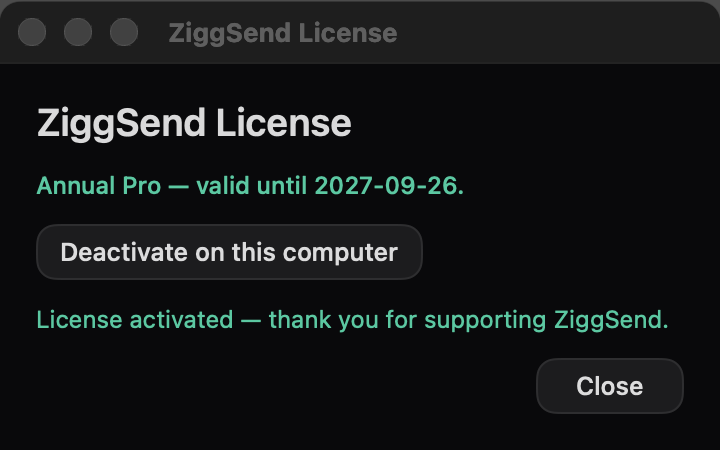The image size is (720, 450).
Task: Click the word ZiggSend in main heading
Action: click(121, 124)
